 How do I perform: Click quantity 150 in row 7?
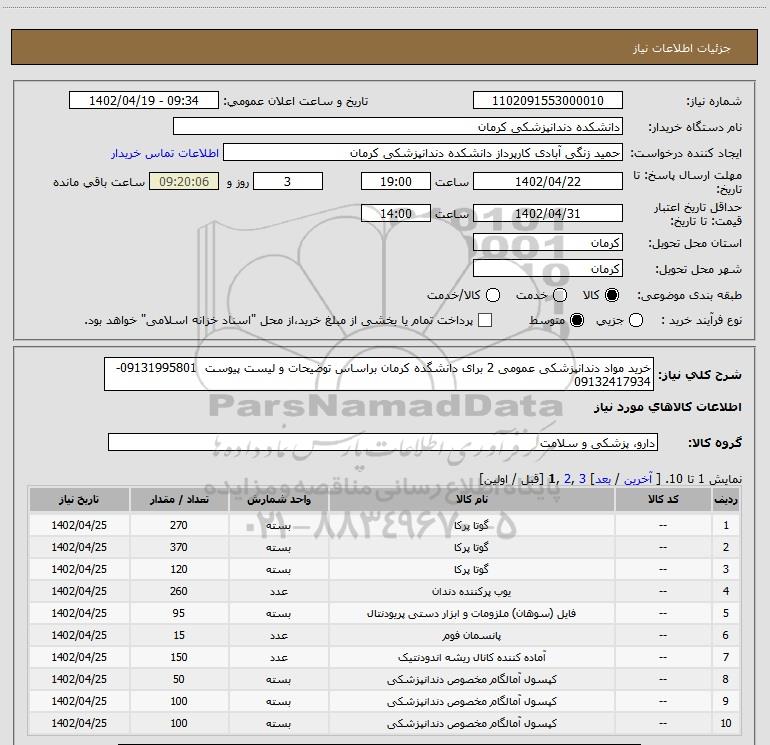point(179,657)
